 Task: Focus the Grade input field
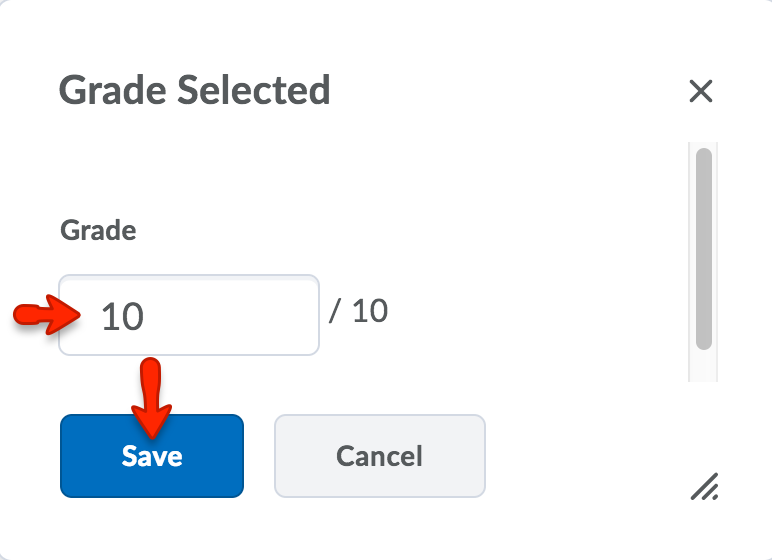189,315
